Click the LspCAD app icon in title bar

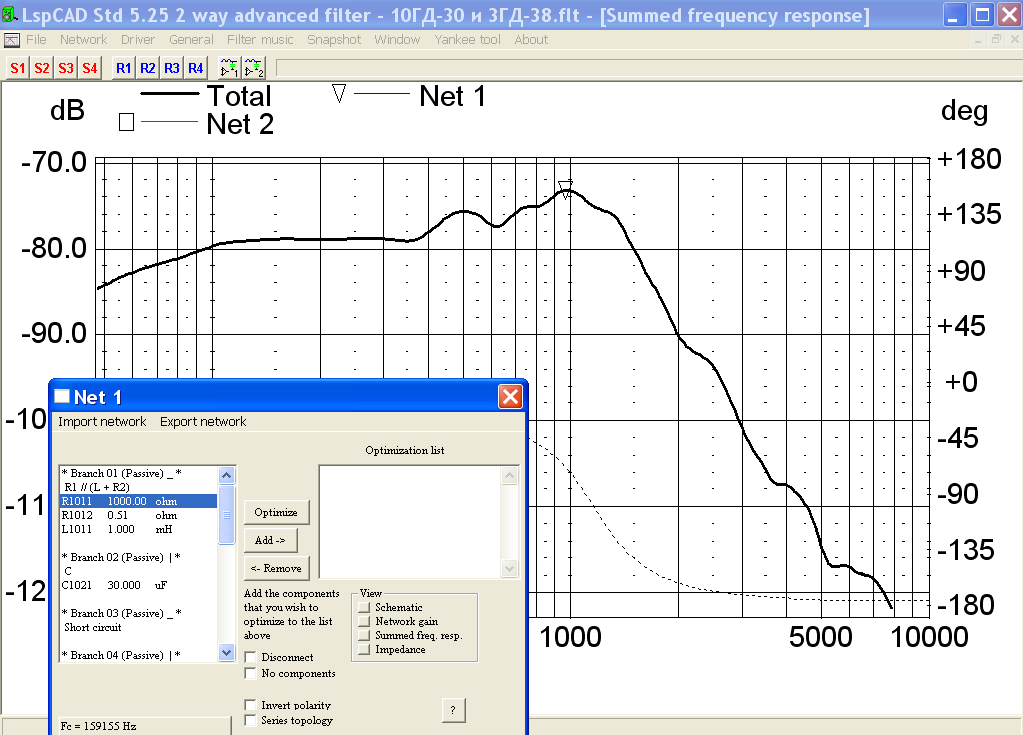coord(10,14)
